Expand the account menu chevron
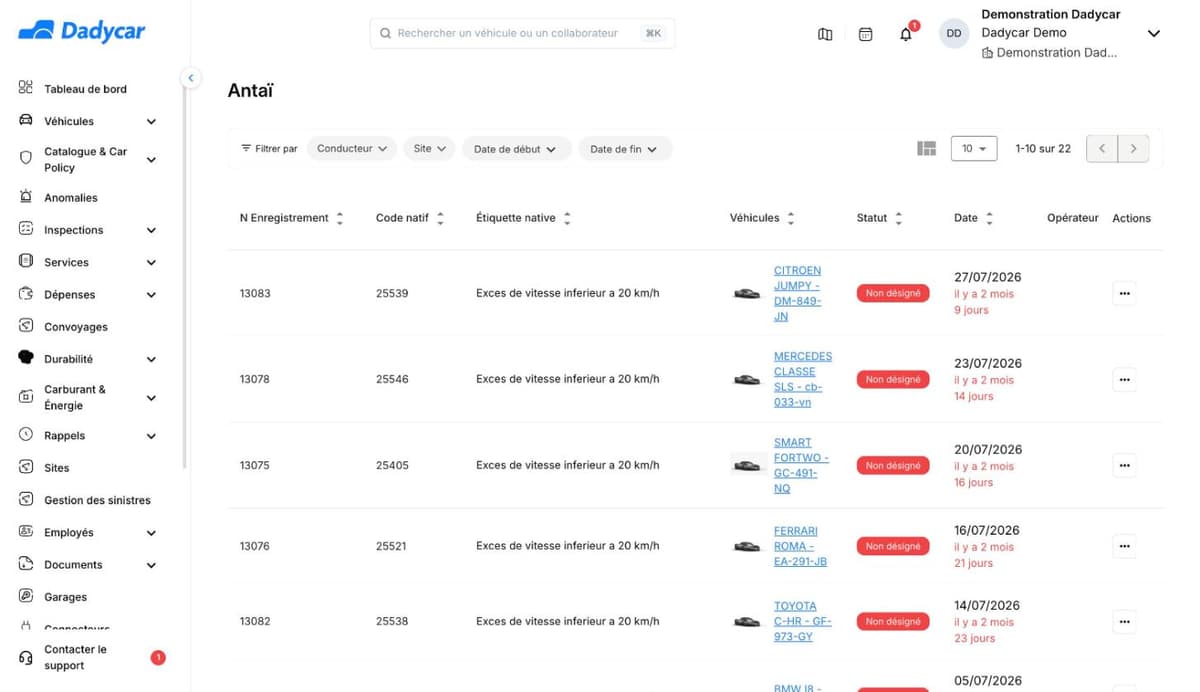 coord(1153,33)
